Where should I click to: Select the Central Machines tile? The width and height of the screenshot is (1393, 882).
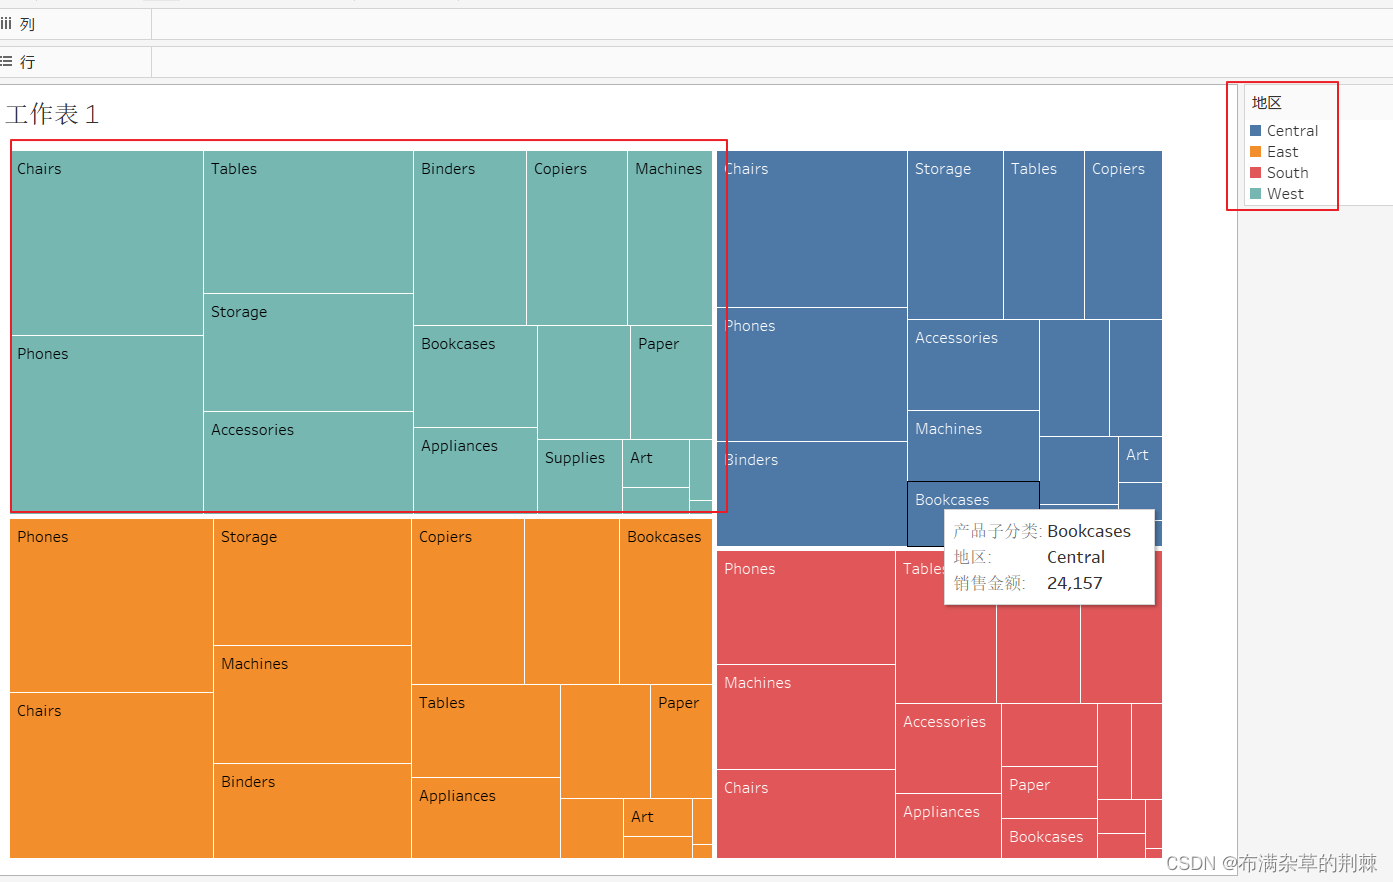click(x=973, y=446)
